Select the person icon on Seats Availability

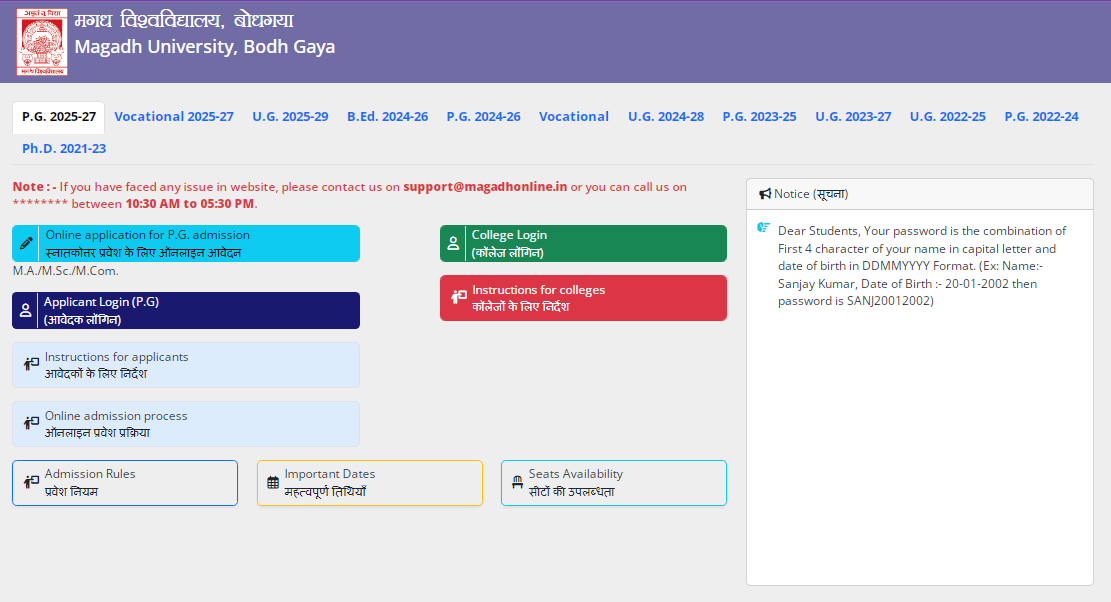click(x=516, y=482)
